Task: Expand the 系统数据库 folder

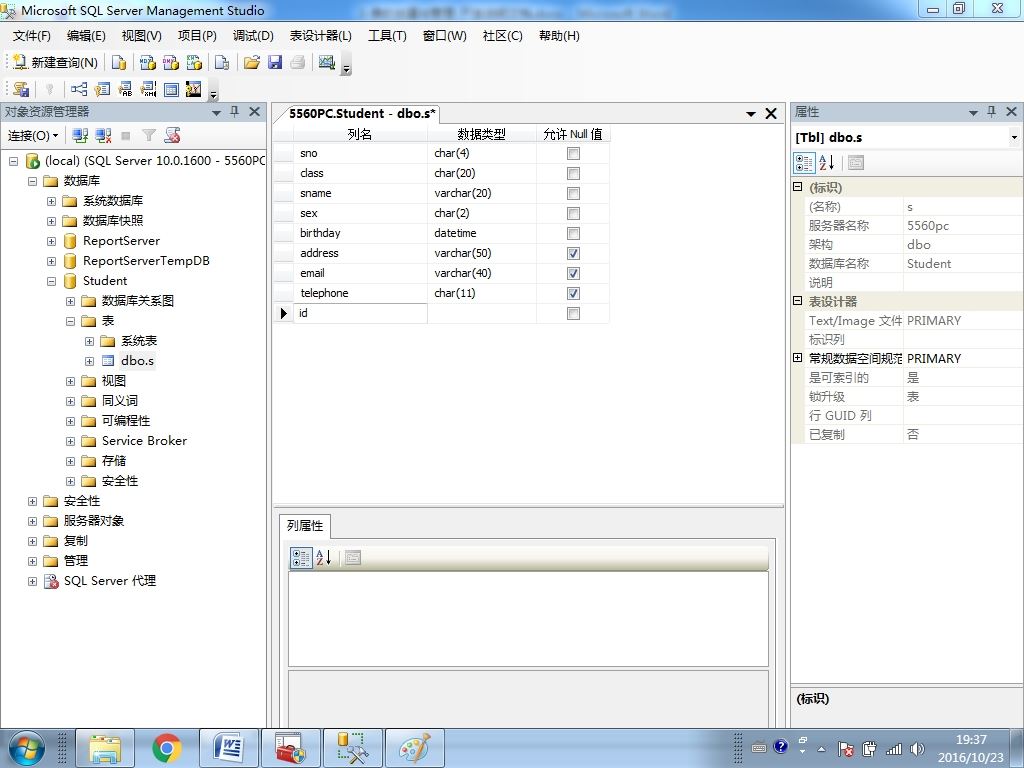Action: click(51, 202)
